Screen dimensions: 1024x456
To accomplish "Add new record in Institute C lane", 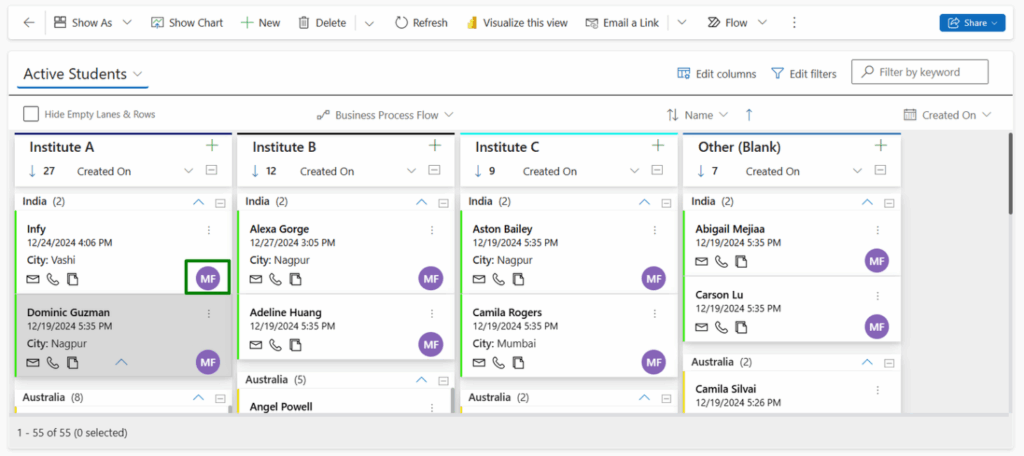I will point(658,145).
